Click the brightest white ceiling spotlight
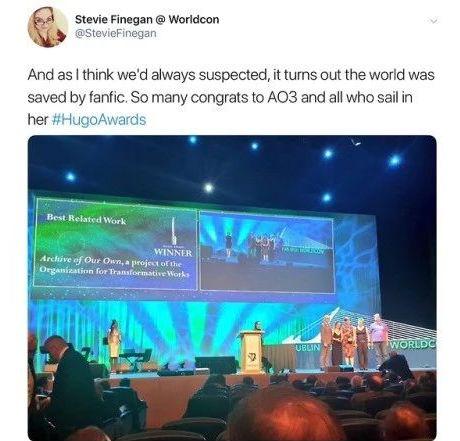The image size is (460, 441). click(x=209, y=188)
